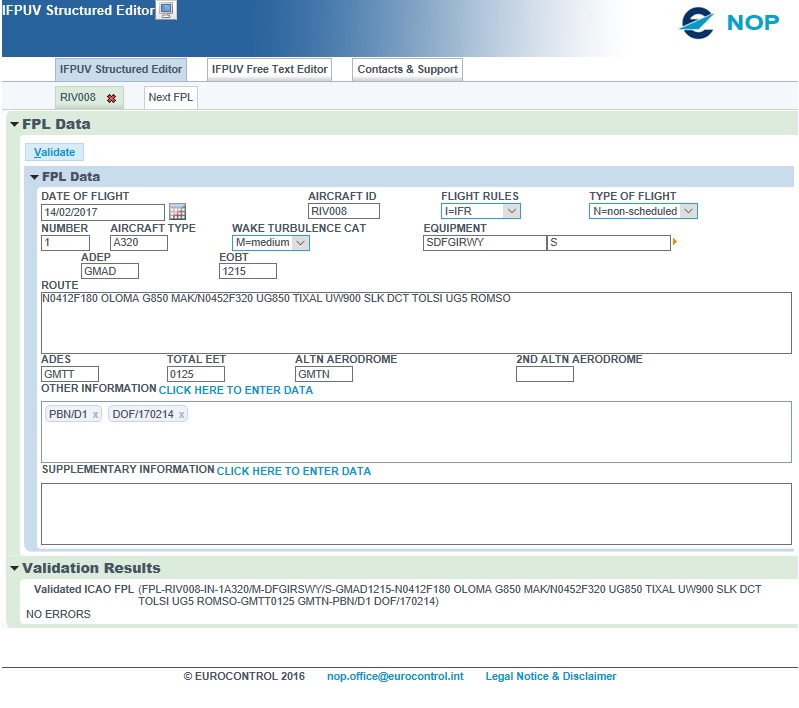Screen dimensions: 799x708
Task: Click the orange arrow beside equipment fields
Action: tap(675, 242)
